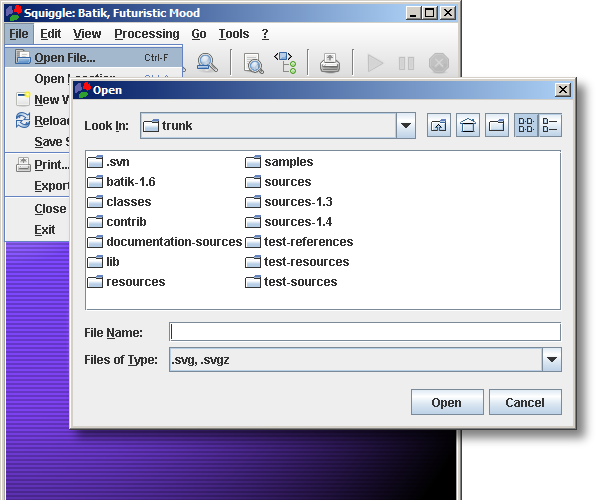Viewport: 600px width, 500px height.
Task: Open the DOM tree viewer icon
Action: tap(285, 63)
